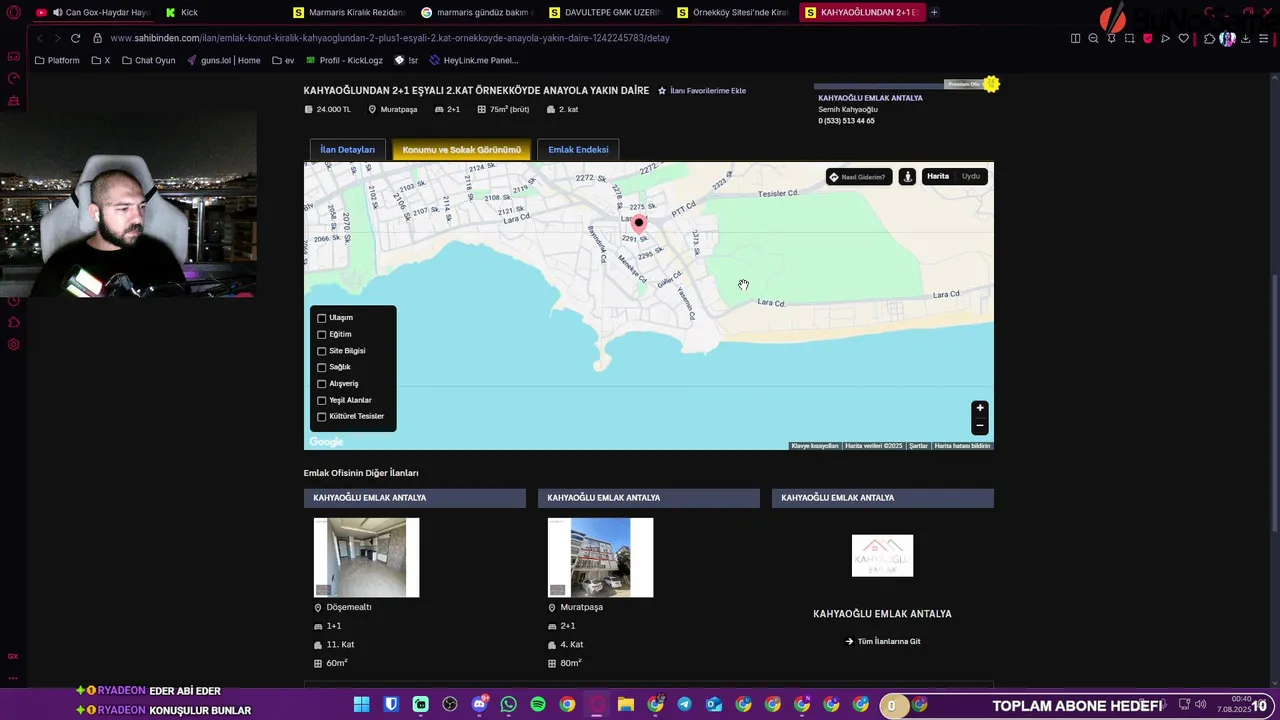Click the İlanı Favorilerime Ekle link
The width and height of the screenshot is (1280, 720).
[x=708, y=91]
